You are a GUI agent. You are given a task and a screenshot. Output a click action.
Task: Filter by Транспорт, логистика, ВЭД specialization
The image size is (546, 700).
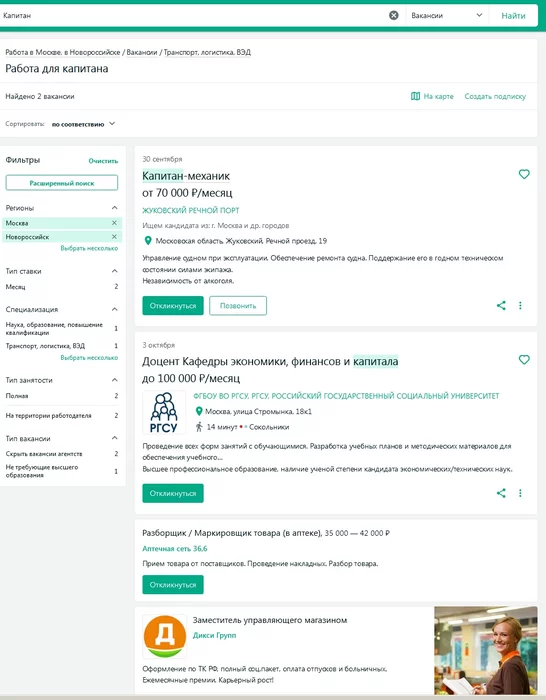pos(62,346)
